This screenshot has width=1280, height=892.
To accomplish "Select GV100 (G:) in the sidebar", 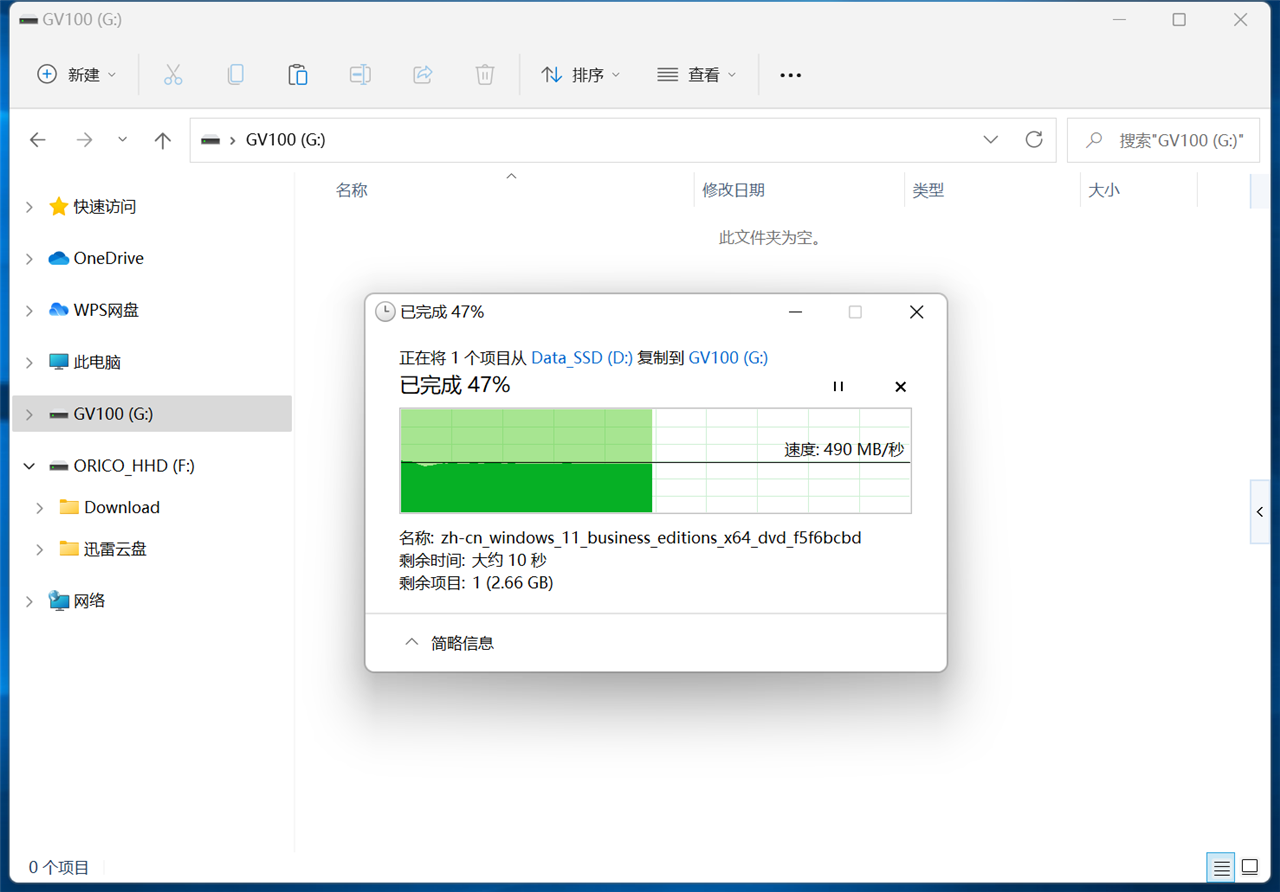I will (x=152, y=414).
